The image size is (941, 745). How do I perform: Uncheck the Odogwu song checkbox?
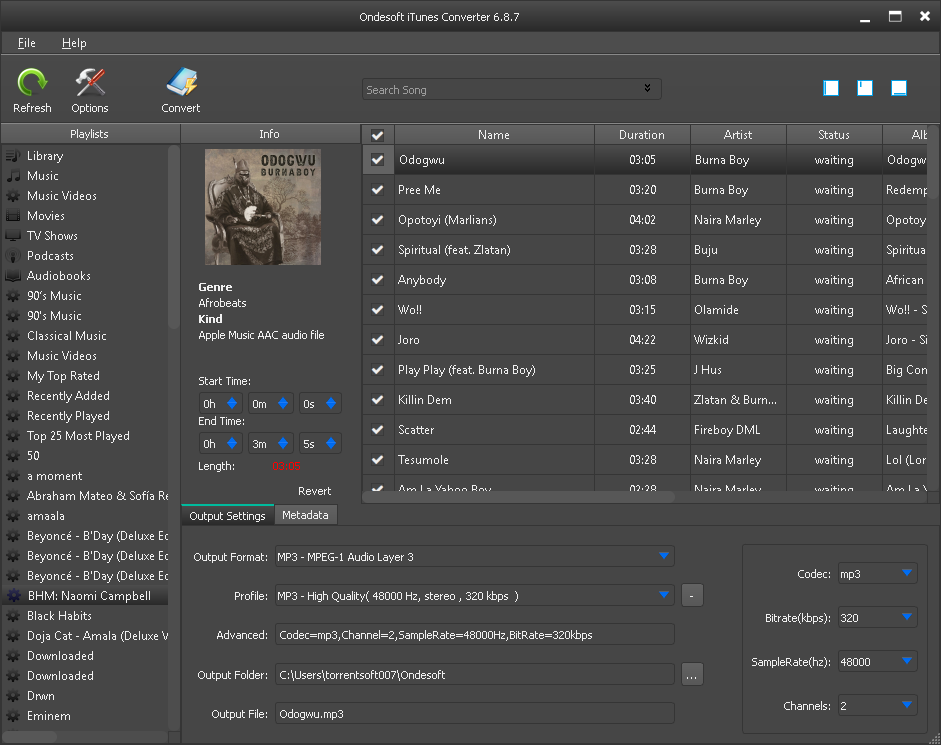coord(377,160)
